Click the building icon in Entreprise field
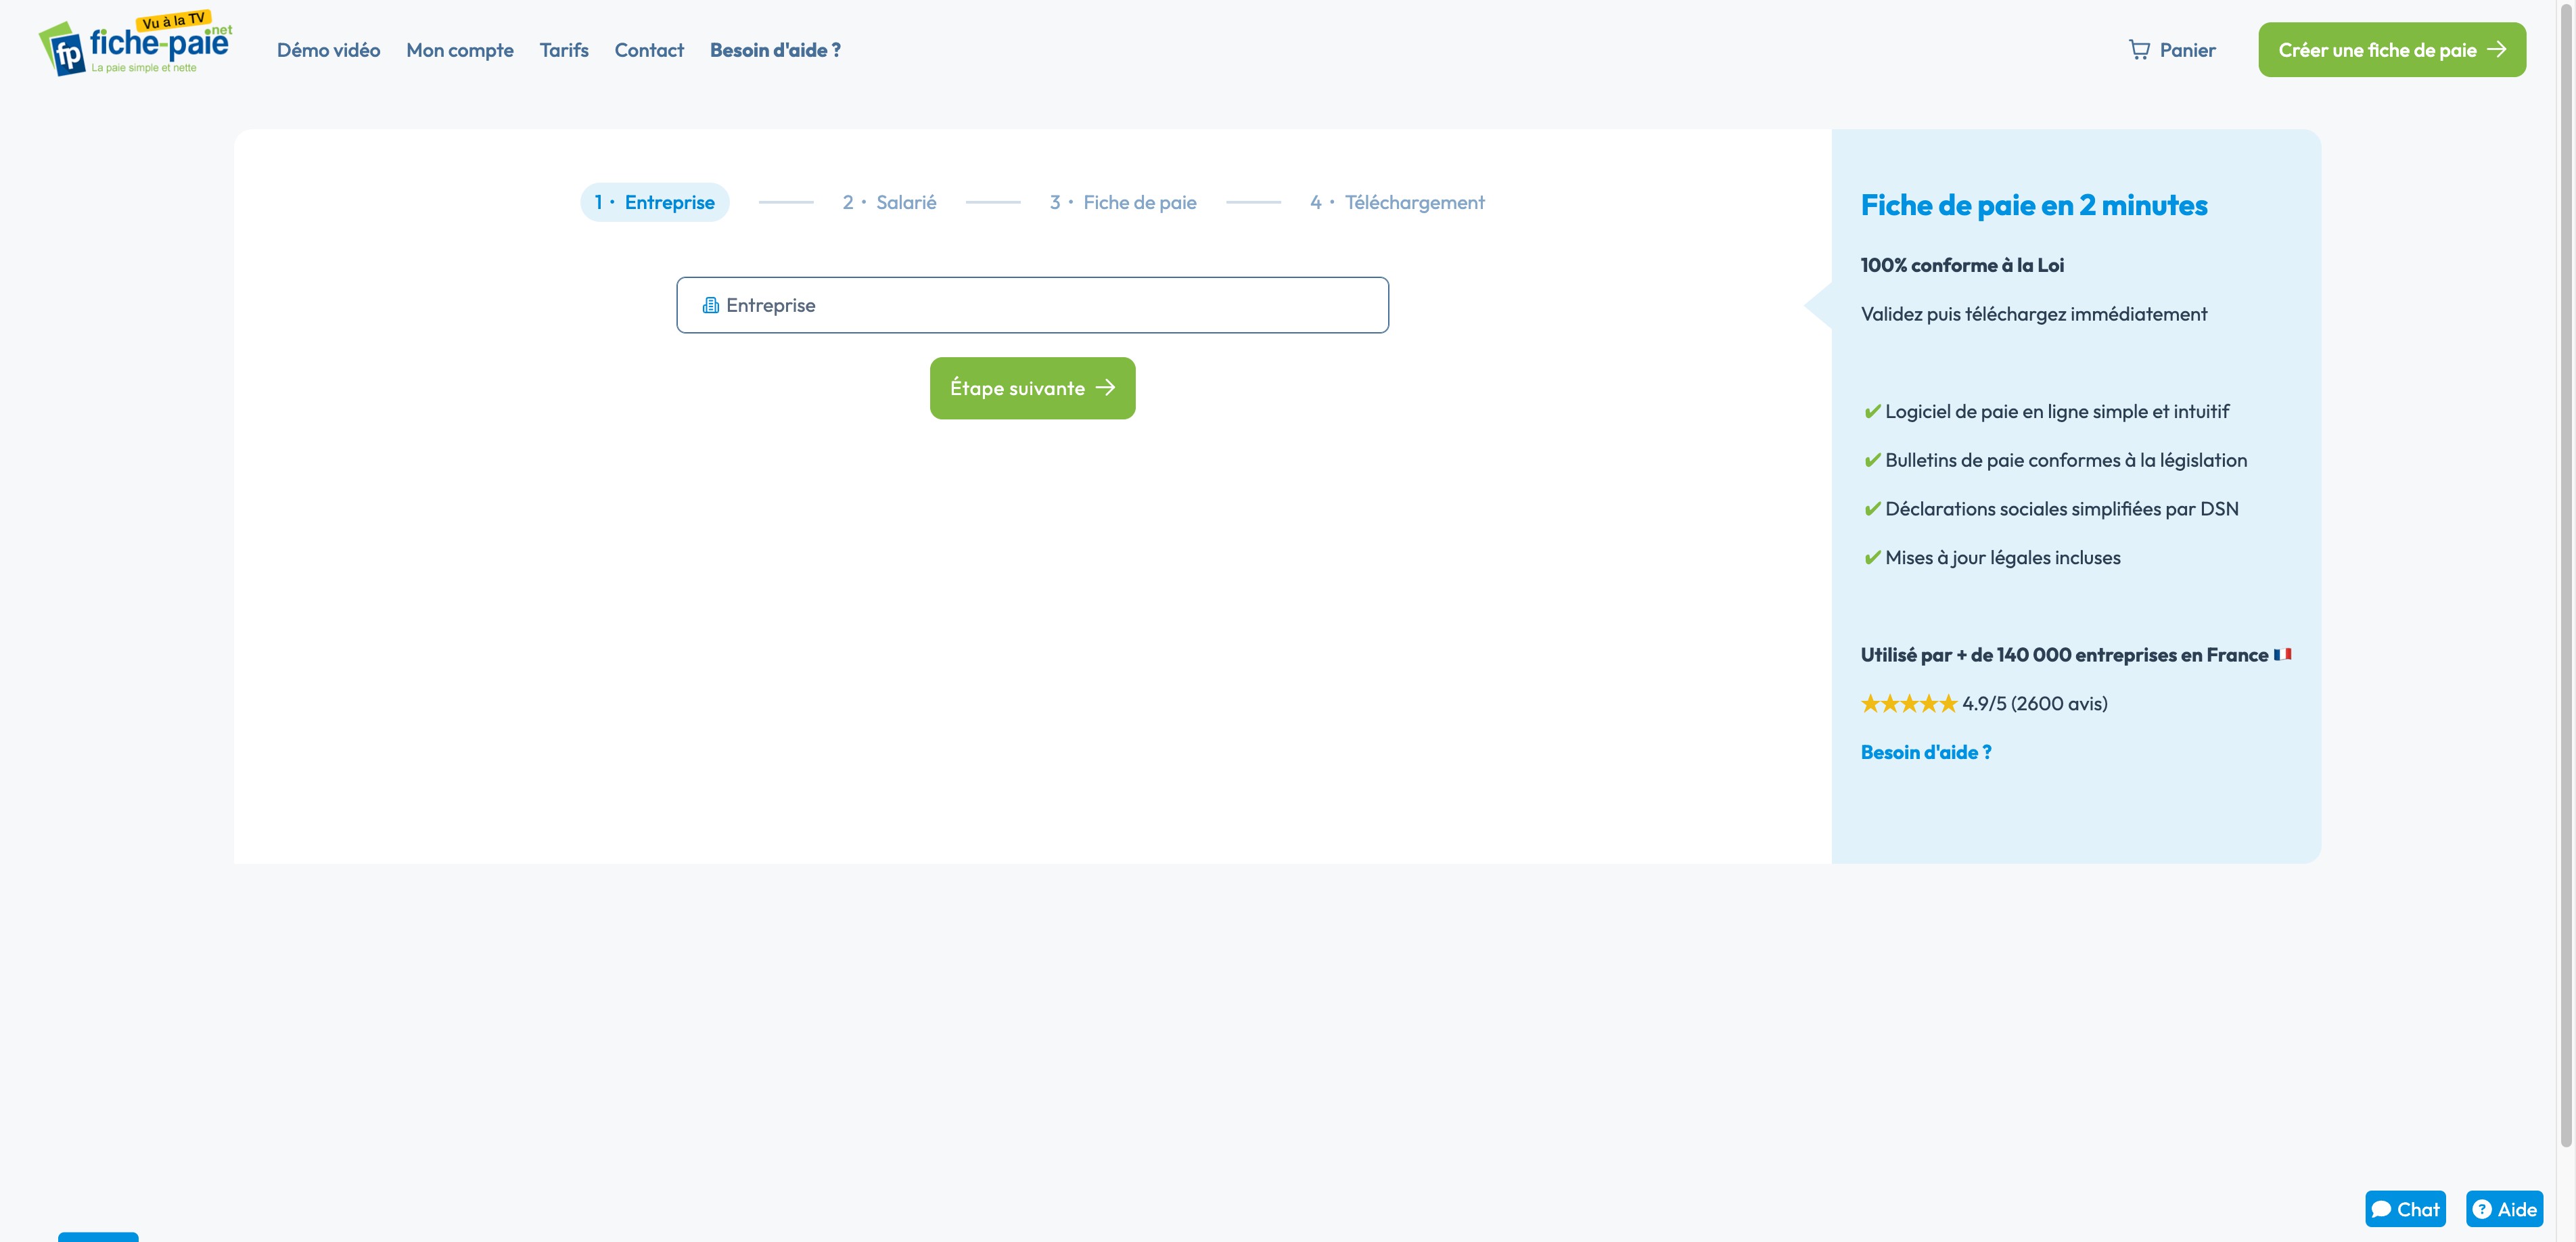The image size is (2576, 1242). click(x=710, y=305)
